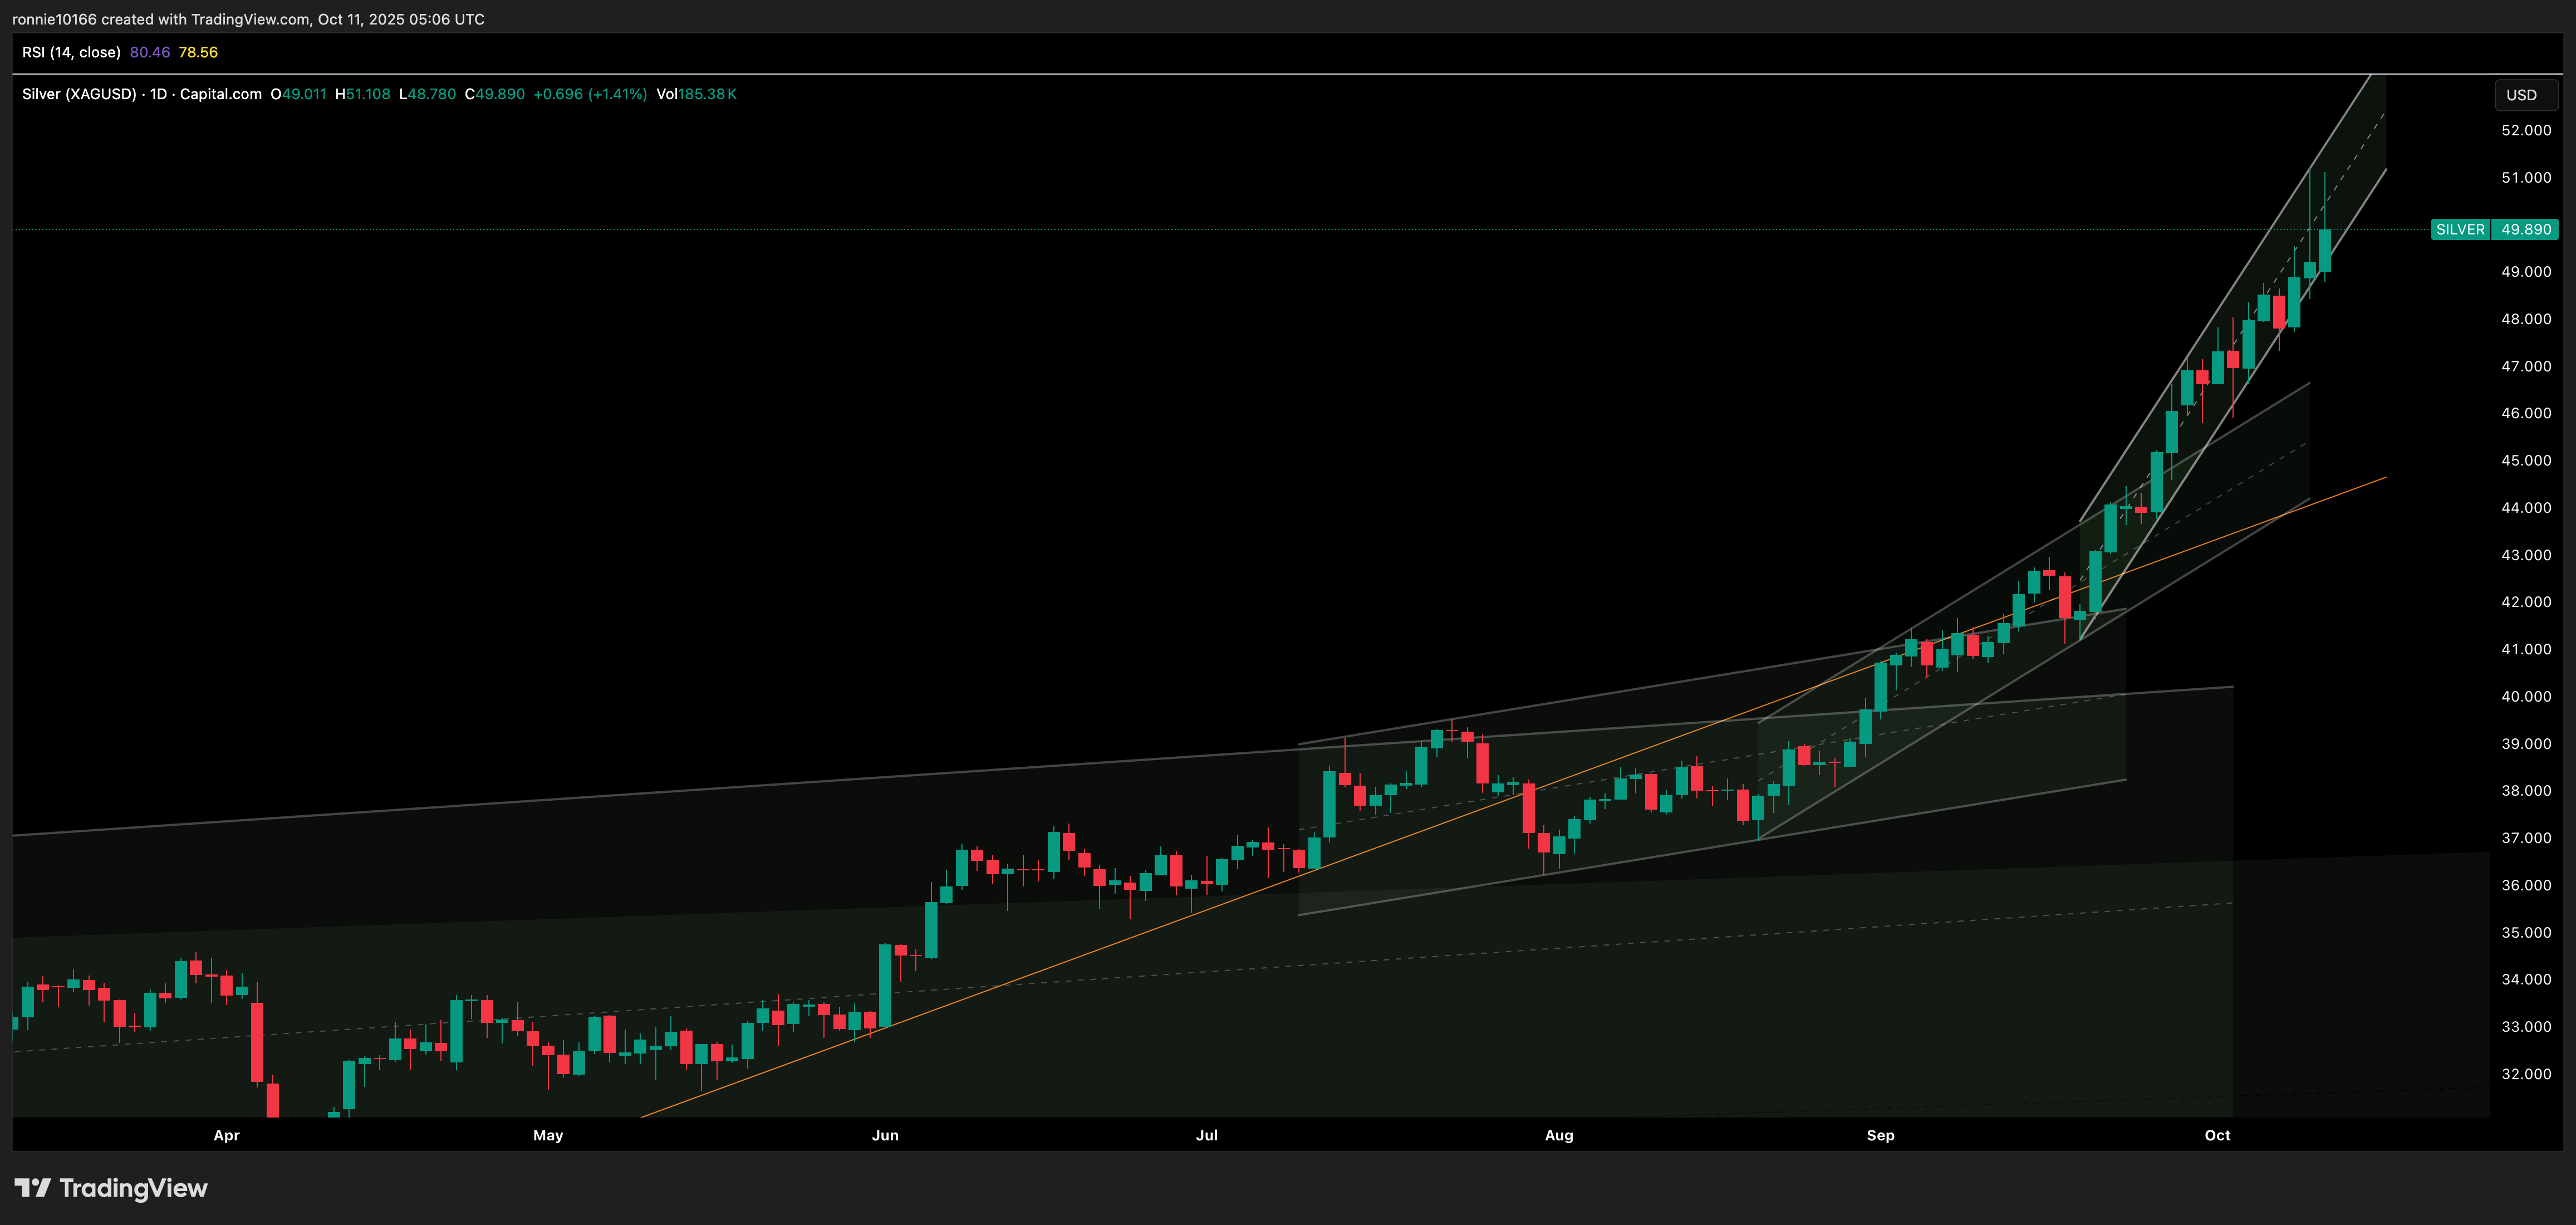Viewport: 2576px width, 1225px height.
Task: Click the Jun label on time axis
Action: [x=885, y=1135]
